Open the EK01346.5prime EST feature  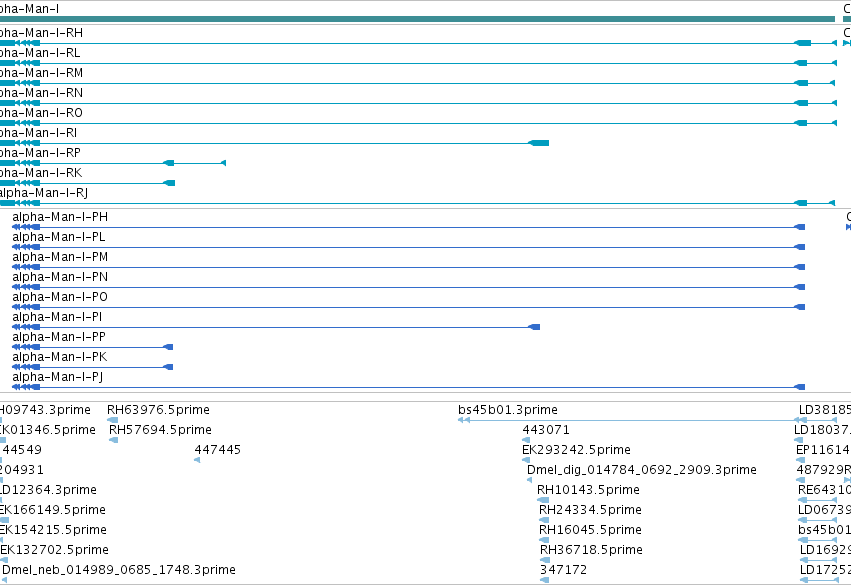pyautogui.click(x=48, y=430)
